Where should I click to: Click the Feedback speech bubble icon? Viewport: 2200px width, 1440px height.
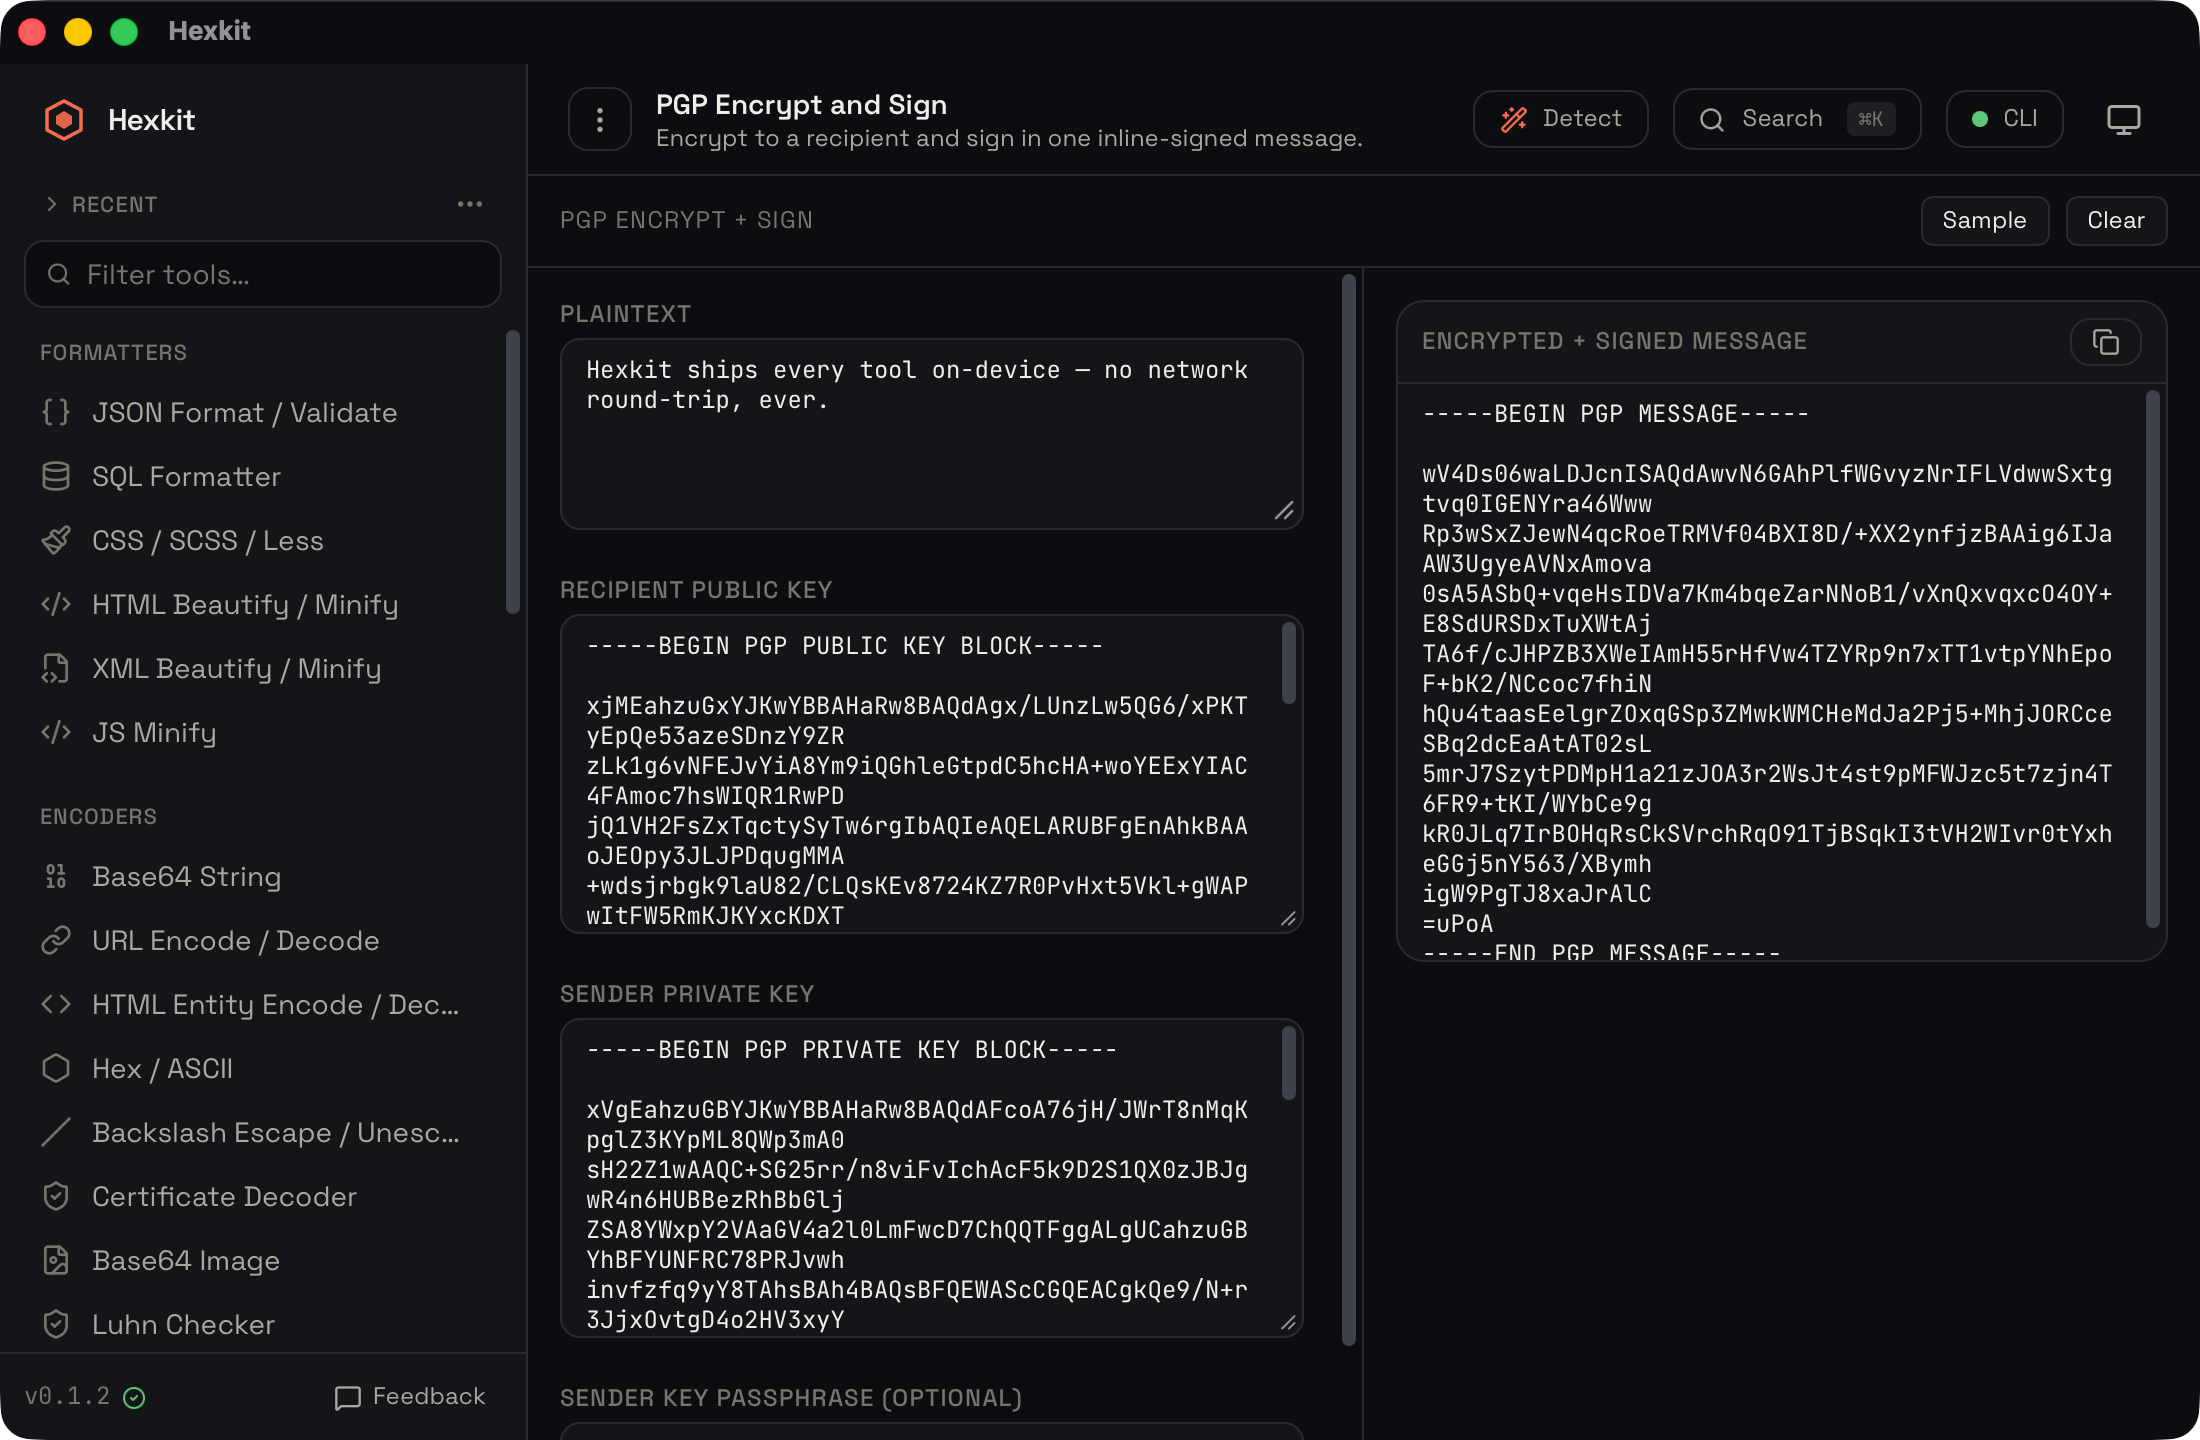[x=348, y=1398]
